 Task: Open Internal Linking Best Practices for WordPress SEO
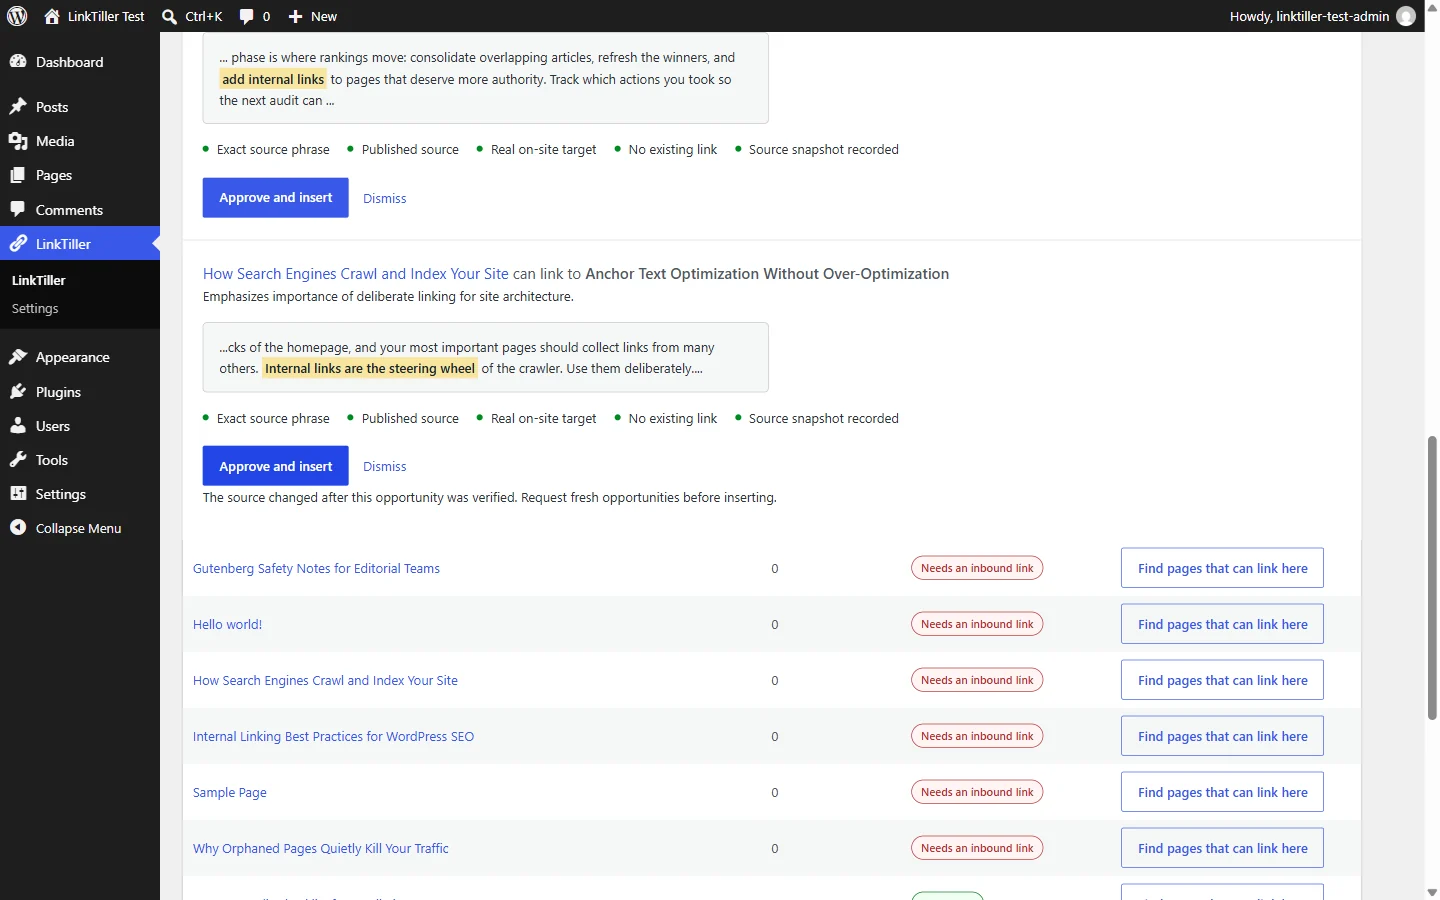click(334, 736)
